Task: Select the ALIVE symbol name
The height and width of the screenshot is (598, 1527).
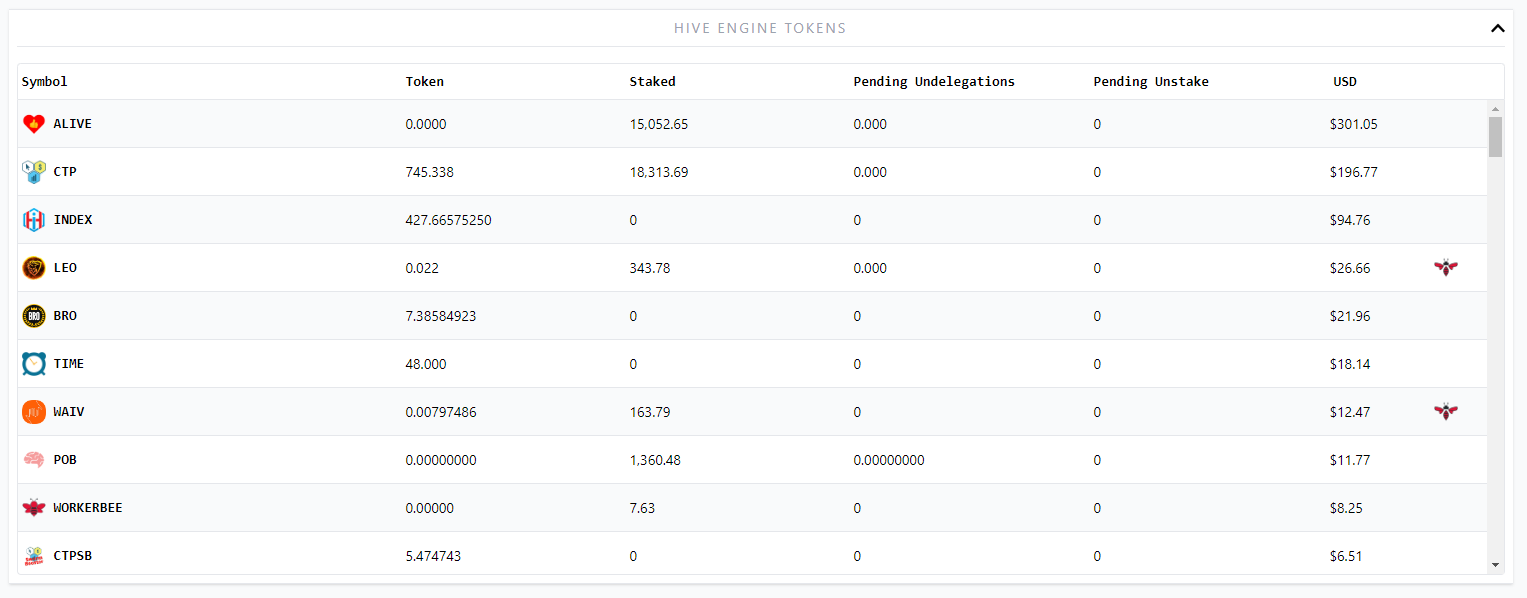Action: click(73, 124)
